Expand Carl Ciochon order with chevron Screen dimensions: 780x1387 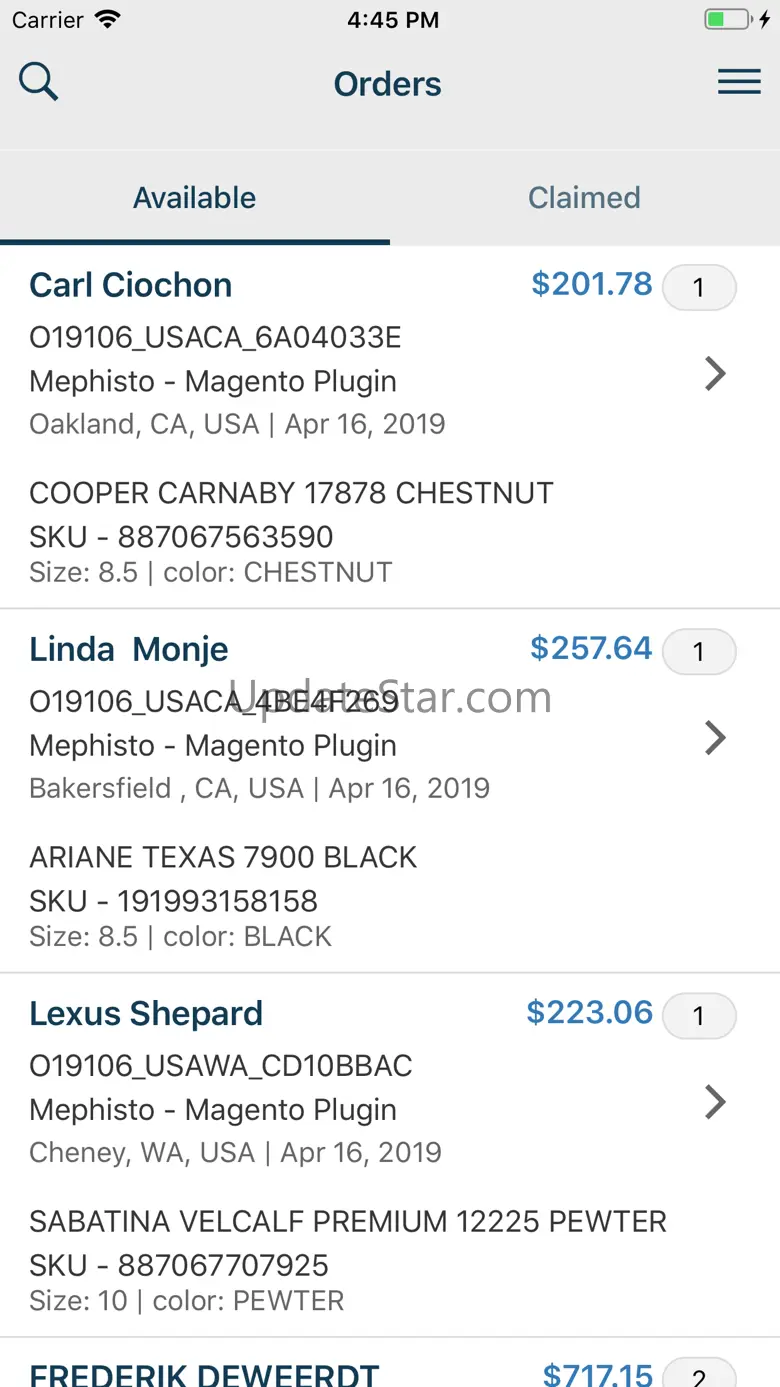[x=715, y=374]
